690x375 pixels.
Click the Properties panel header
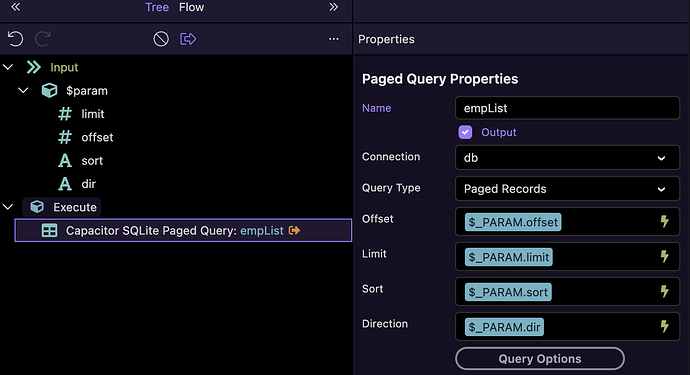[x=386, y=39]
